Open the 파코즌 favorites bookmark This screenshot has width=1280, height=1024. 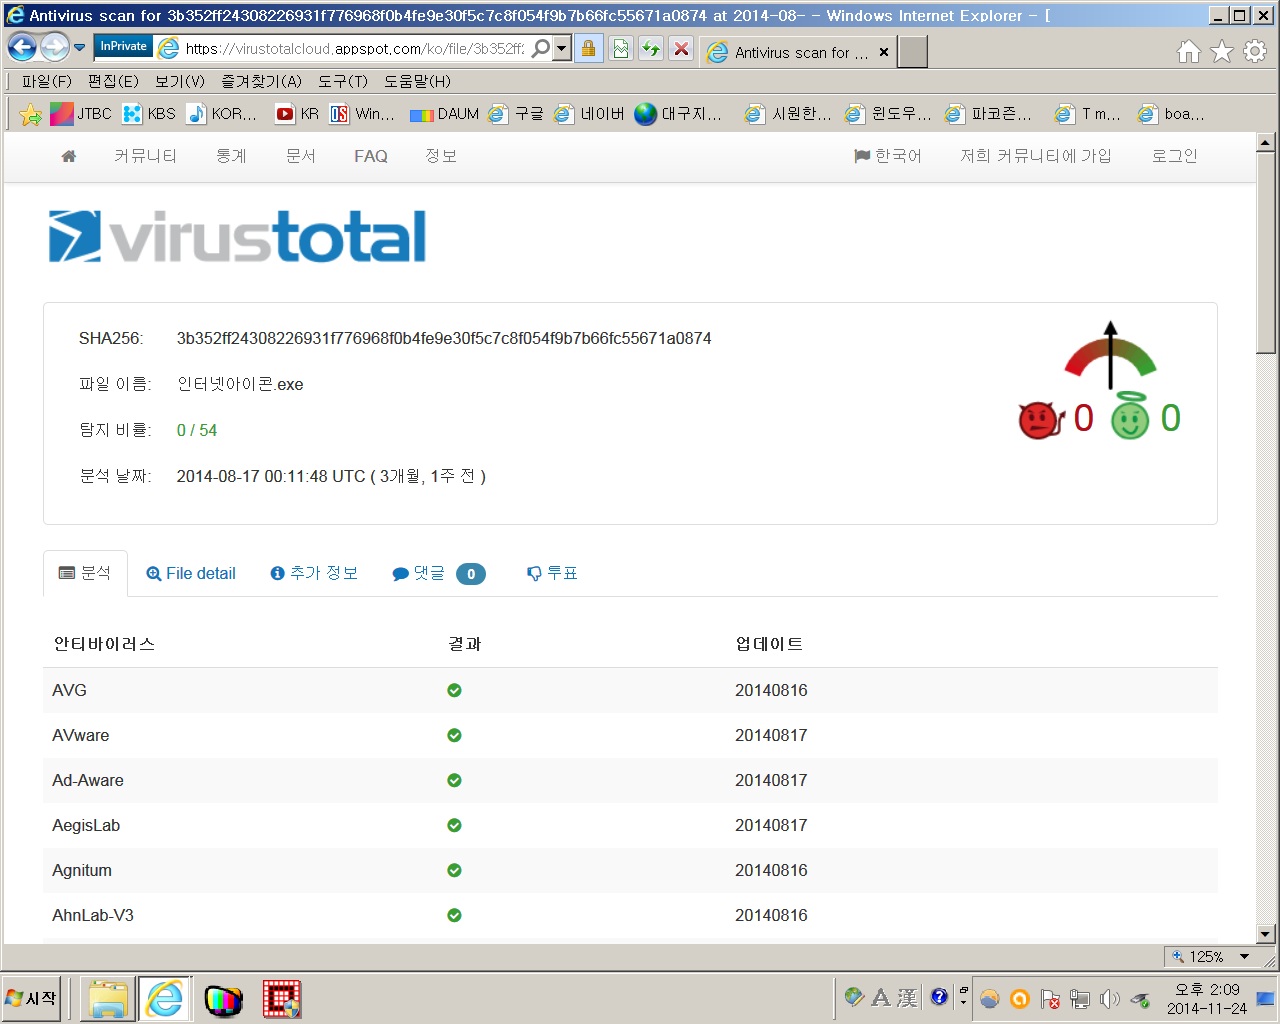tap(988, 114)
